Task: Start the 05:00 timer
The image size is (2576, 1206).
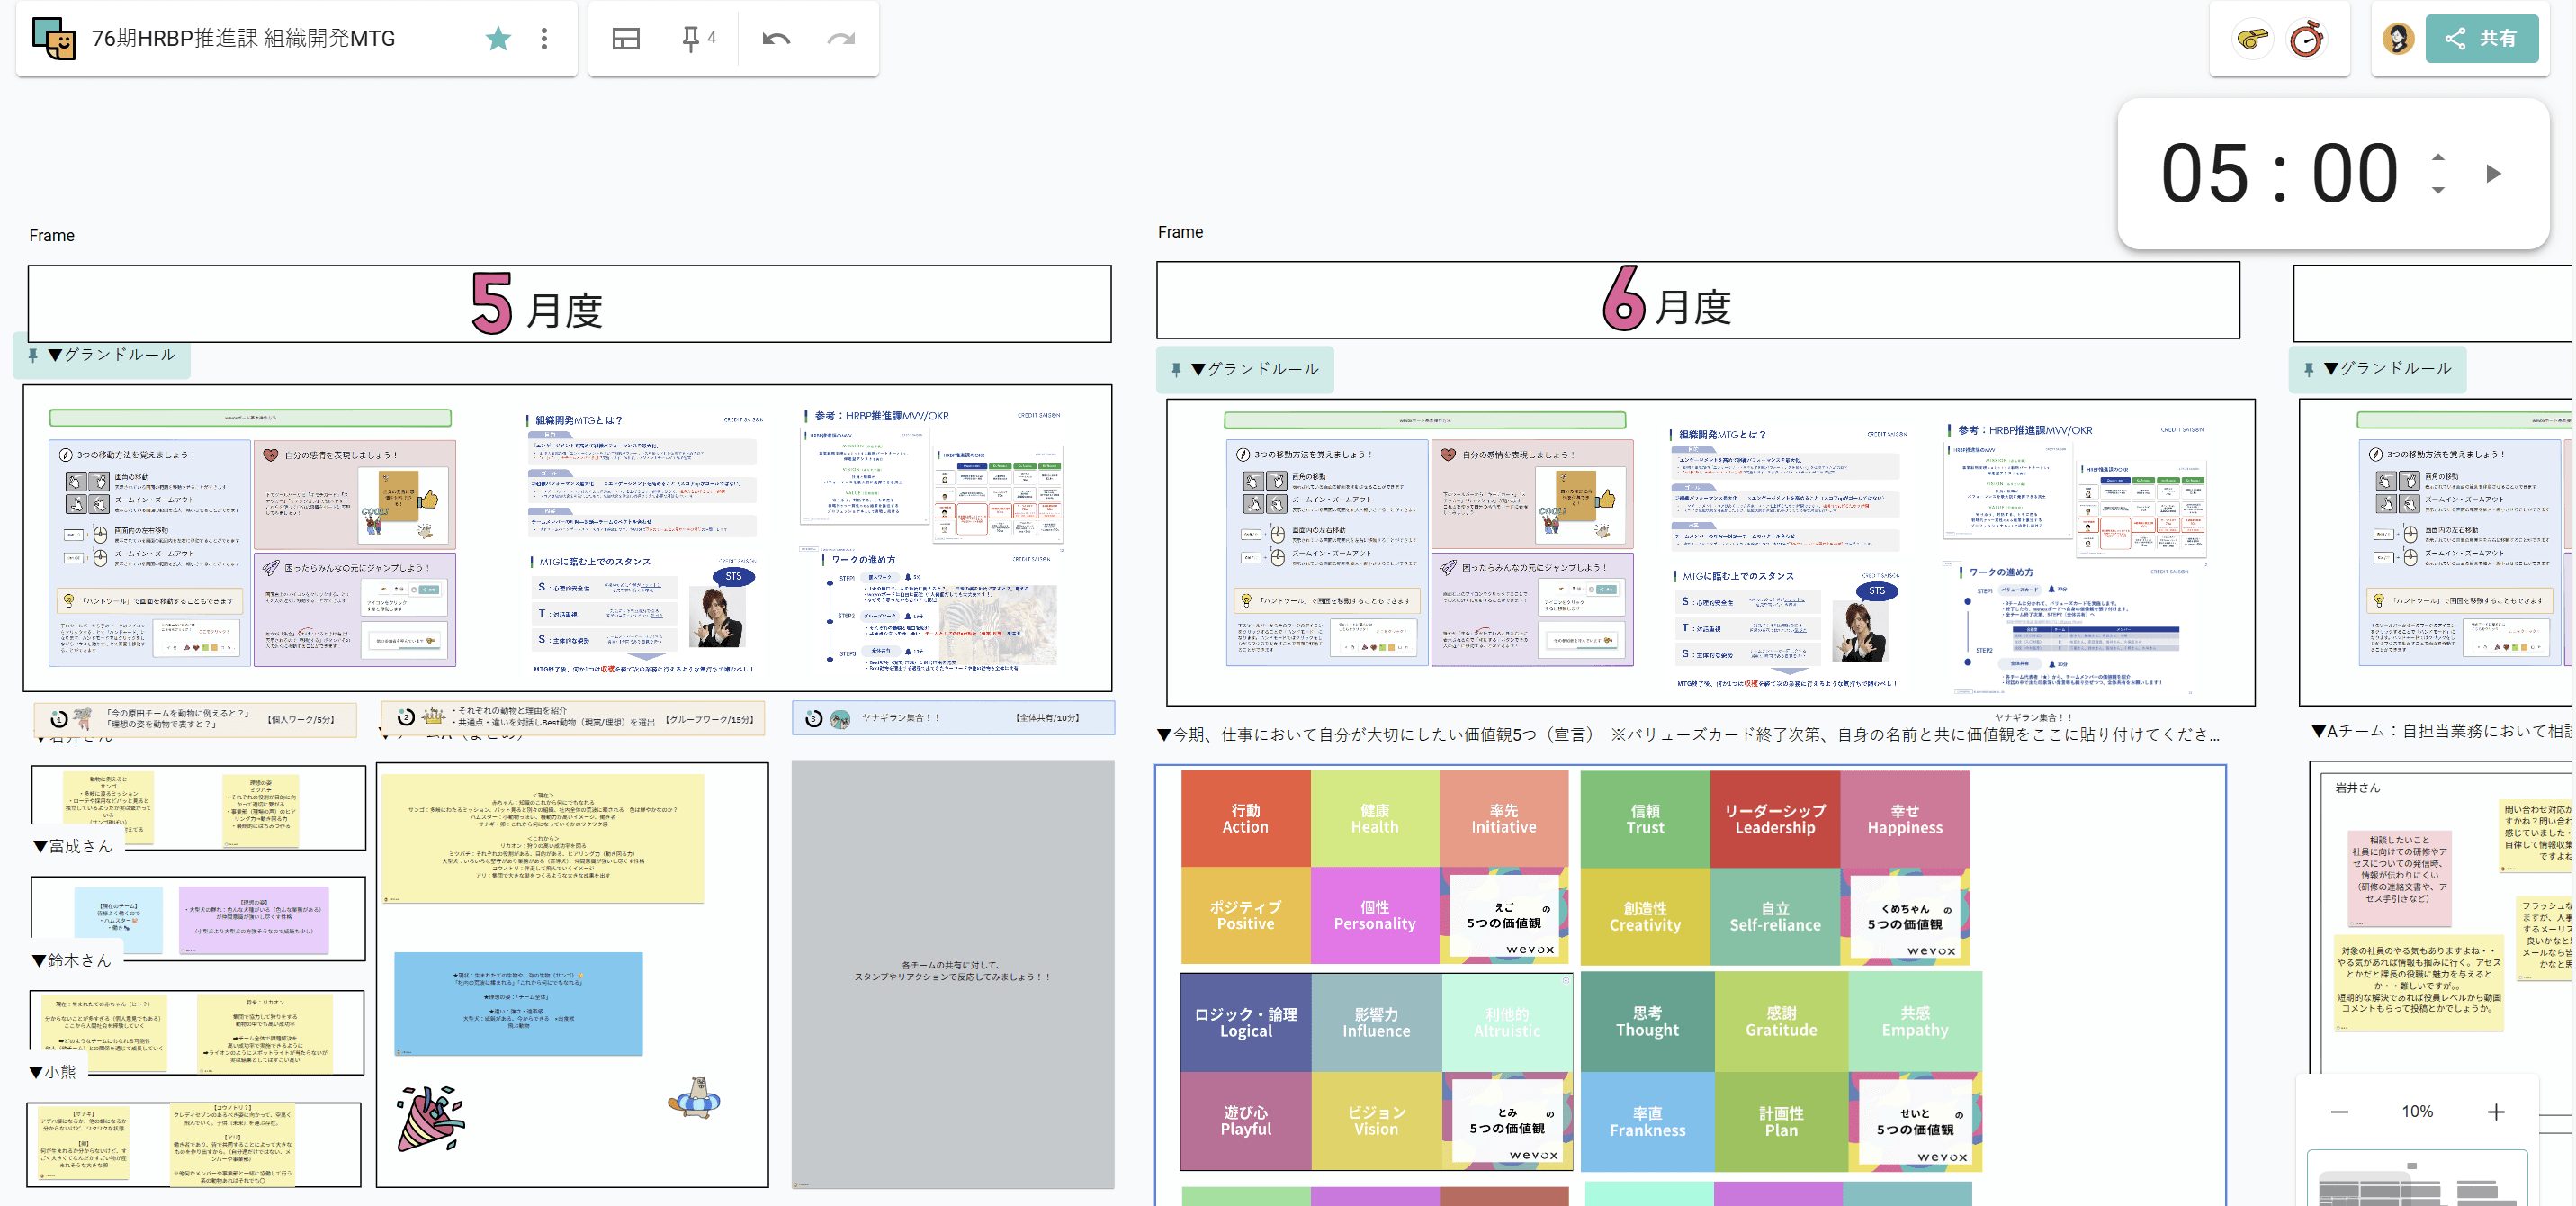Action: [x=2493, y=174]
